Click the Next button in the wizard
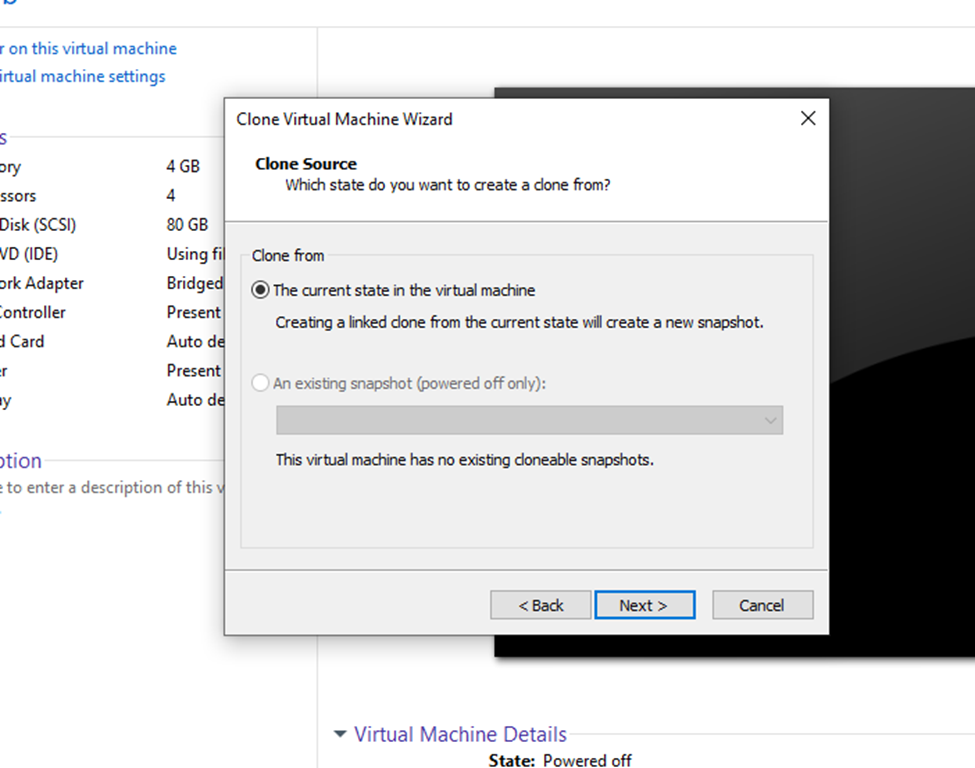 [x=644, y=605]
